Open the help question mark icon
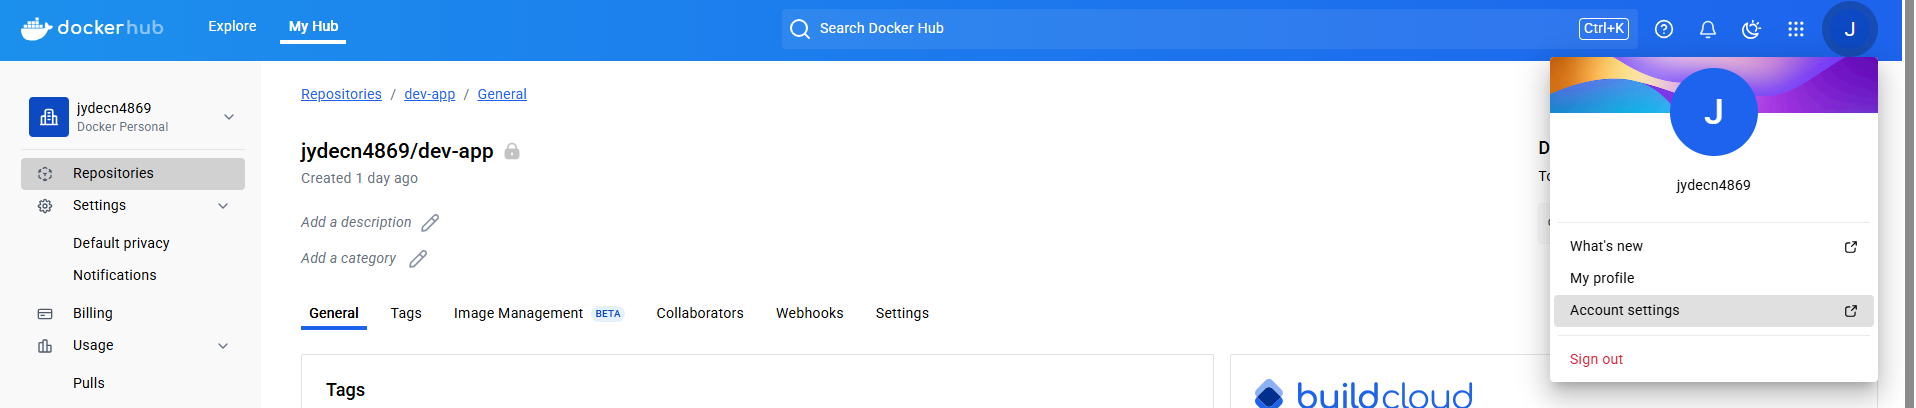 tap(1664, 29)
